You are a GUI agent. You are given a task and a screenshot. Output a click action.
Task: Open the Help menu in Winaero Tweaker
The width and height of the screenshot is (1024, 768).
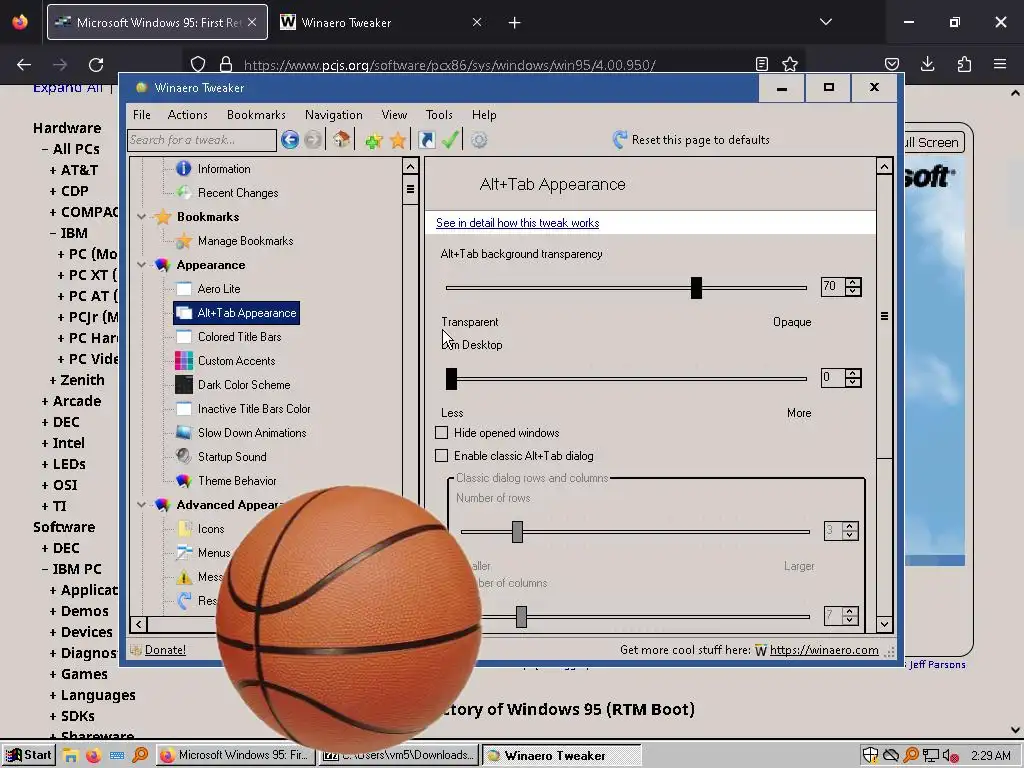point(484,115)
